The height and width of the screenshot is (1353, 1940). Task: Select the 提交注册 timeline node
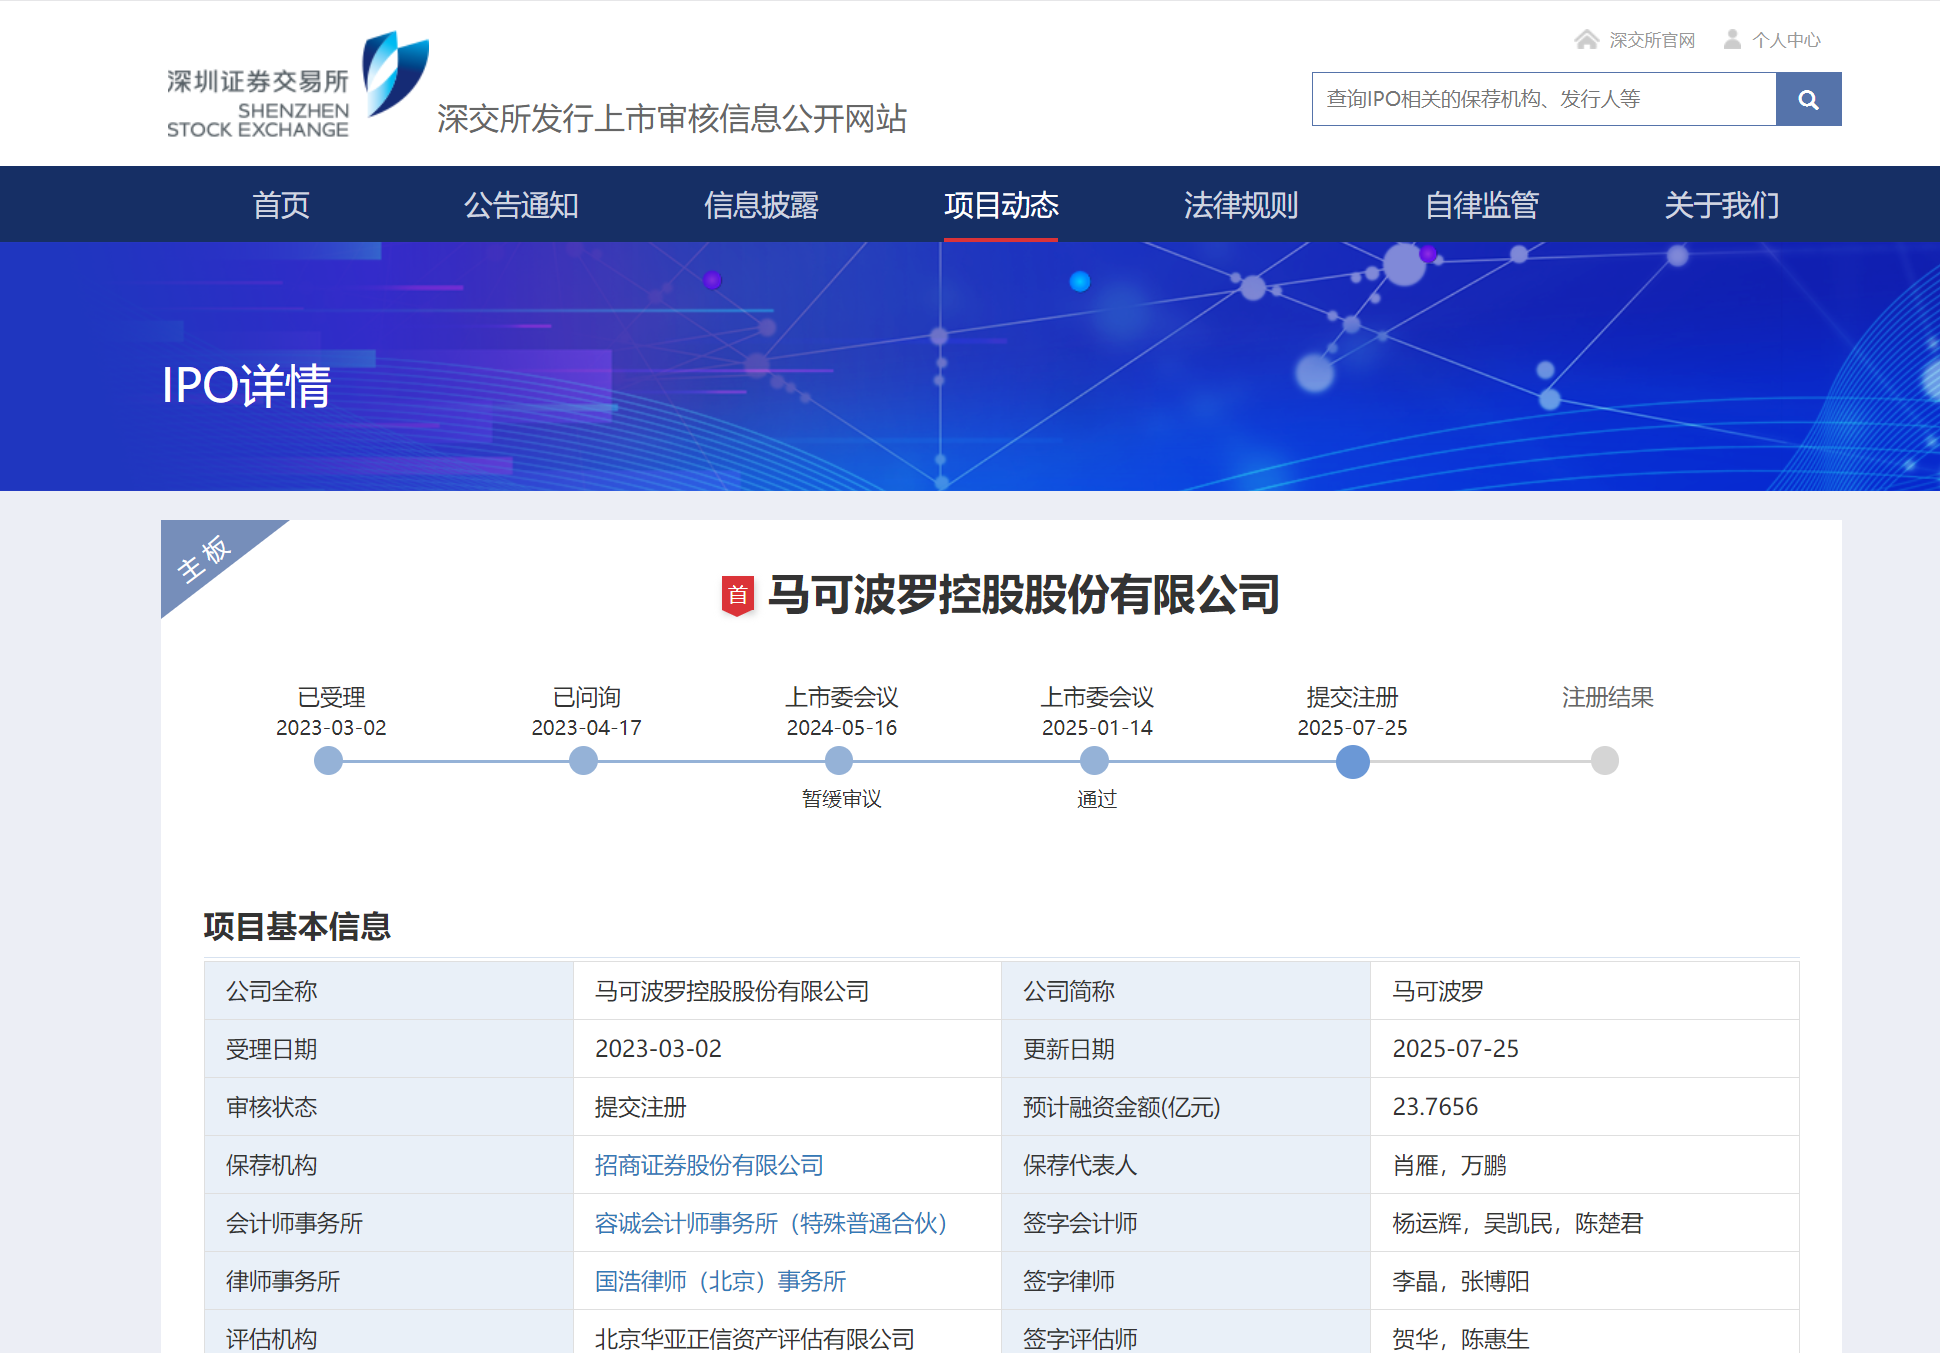(x=1352, y=761)
